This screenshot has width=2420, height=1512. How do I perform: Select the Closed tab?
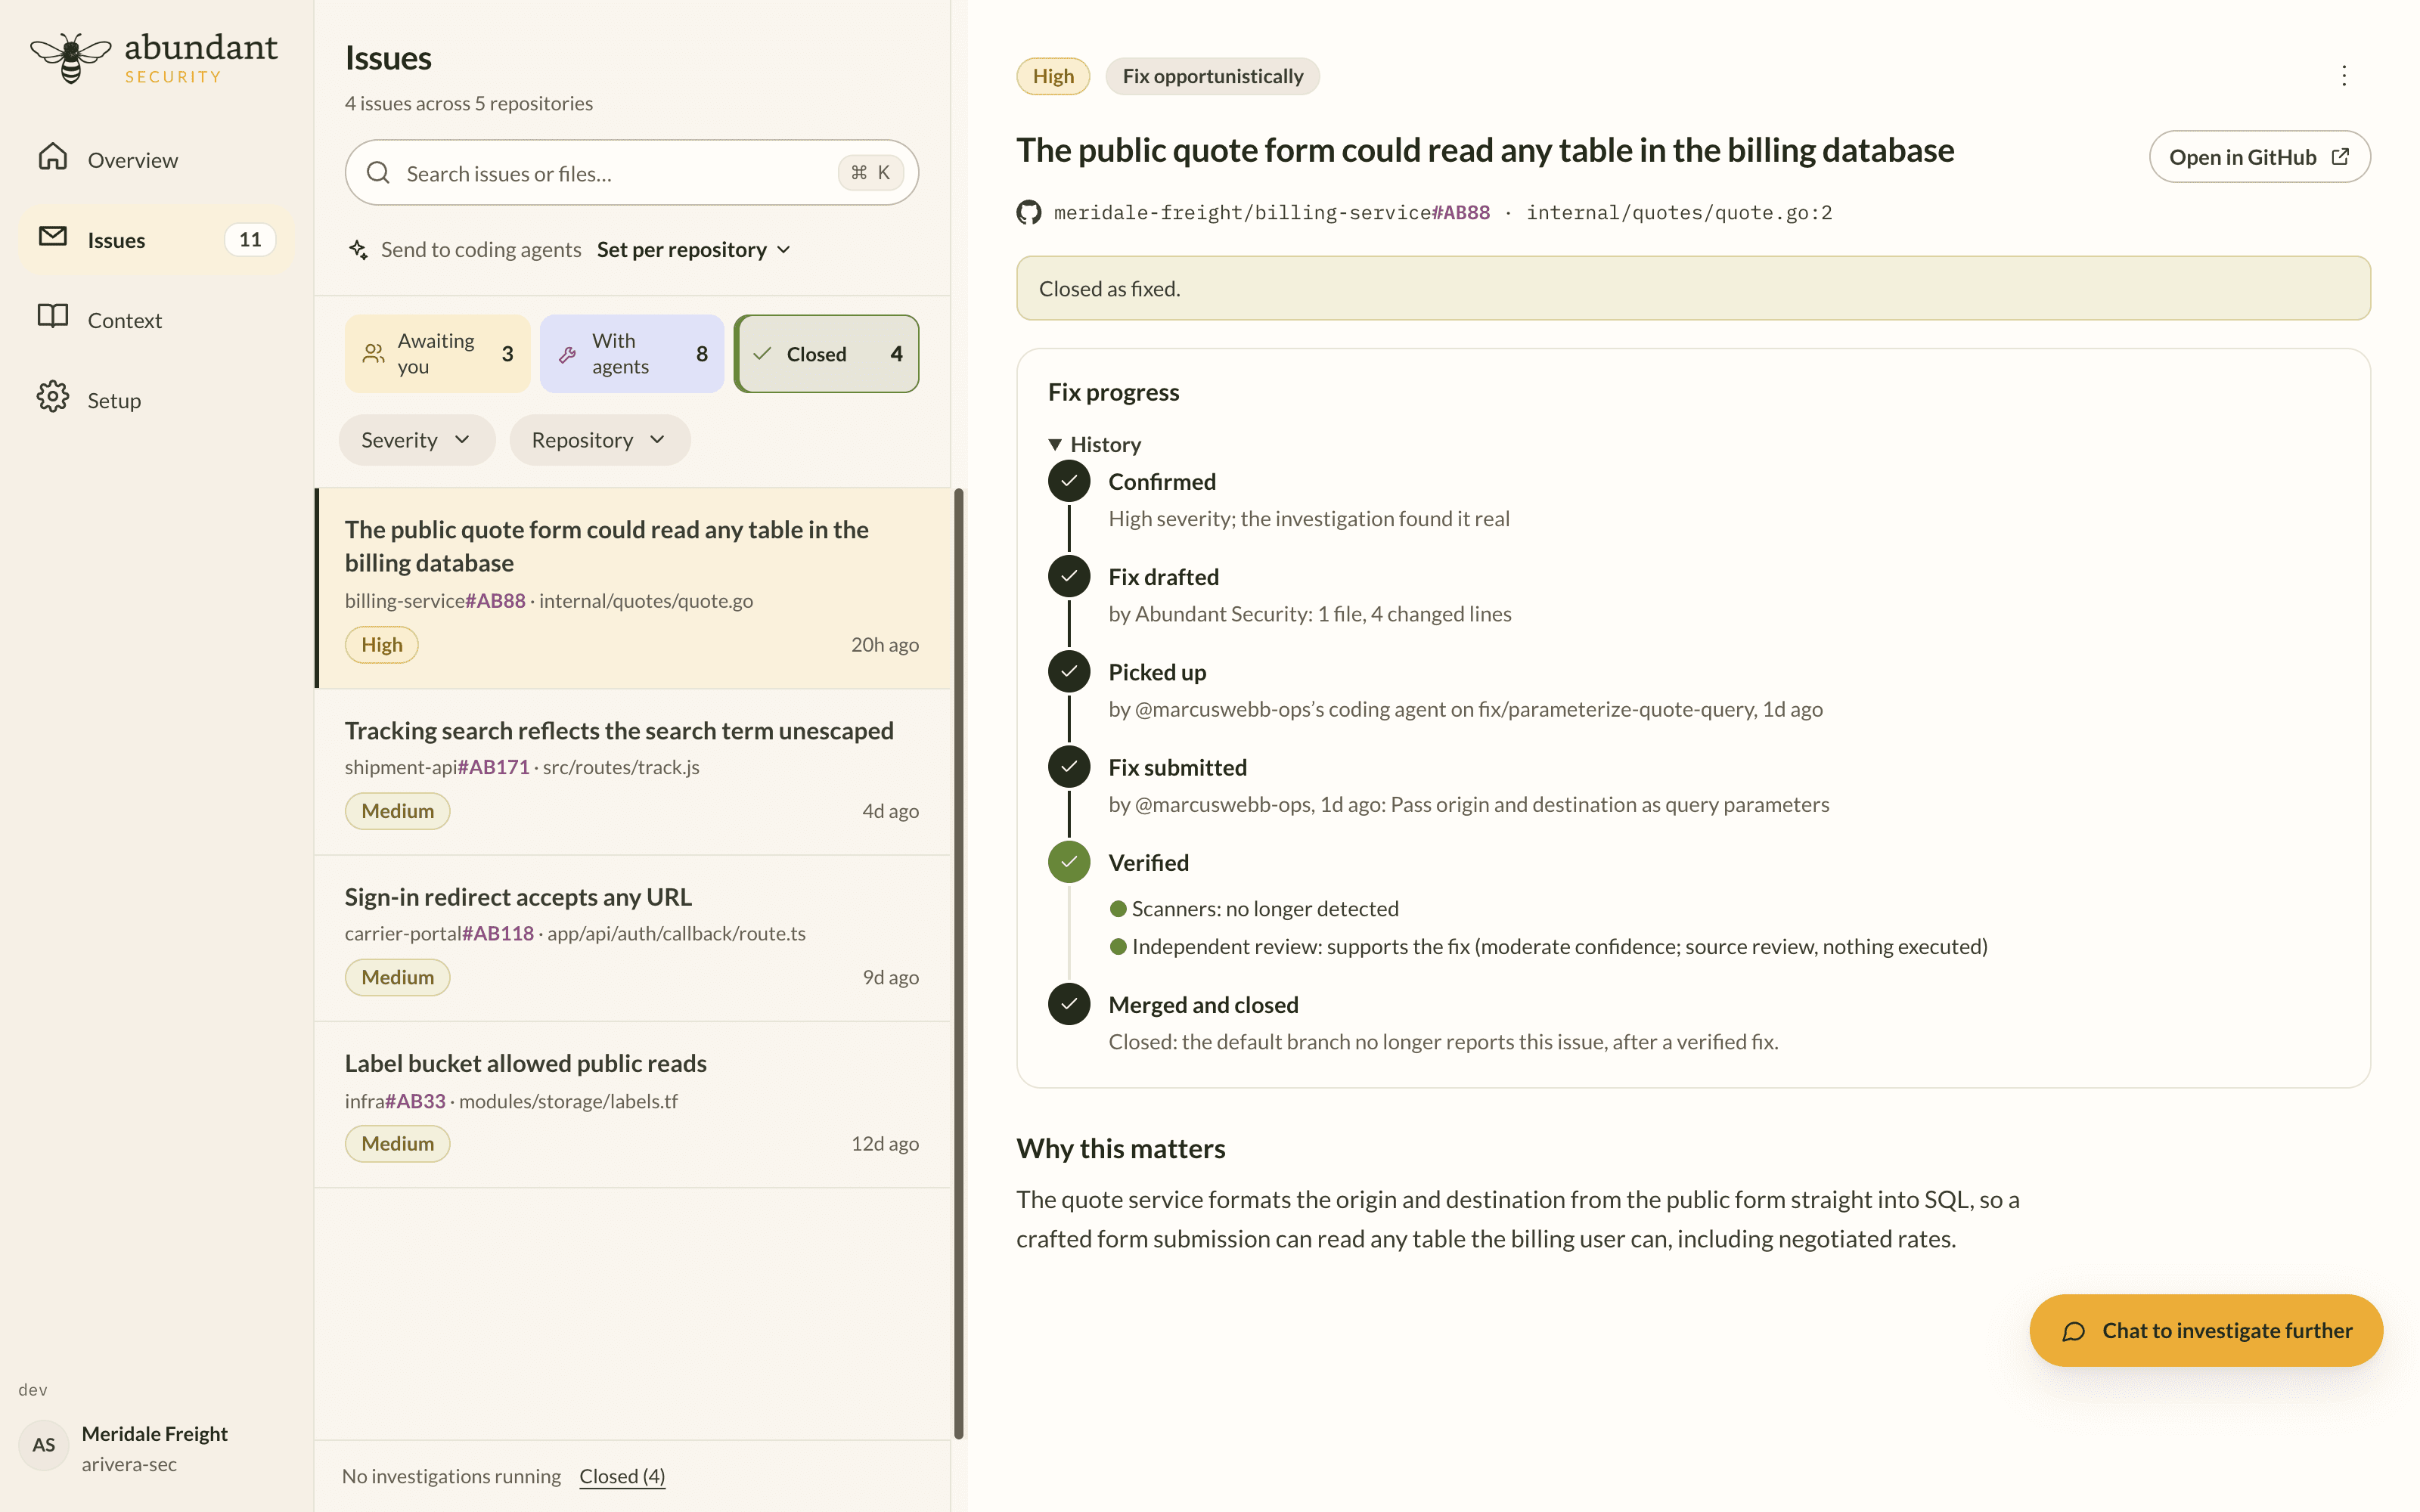click(827, 354)
